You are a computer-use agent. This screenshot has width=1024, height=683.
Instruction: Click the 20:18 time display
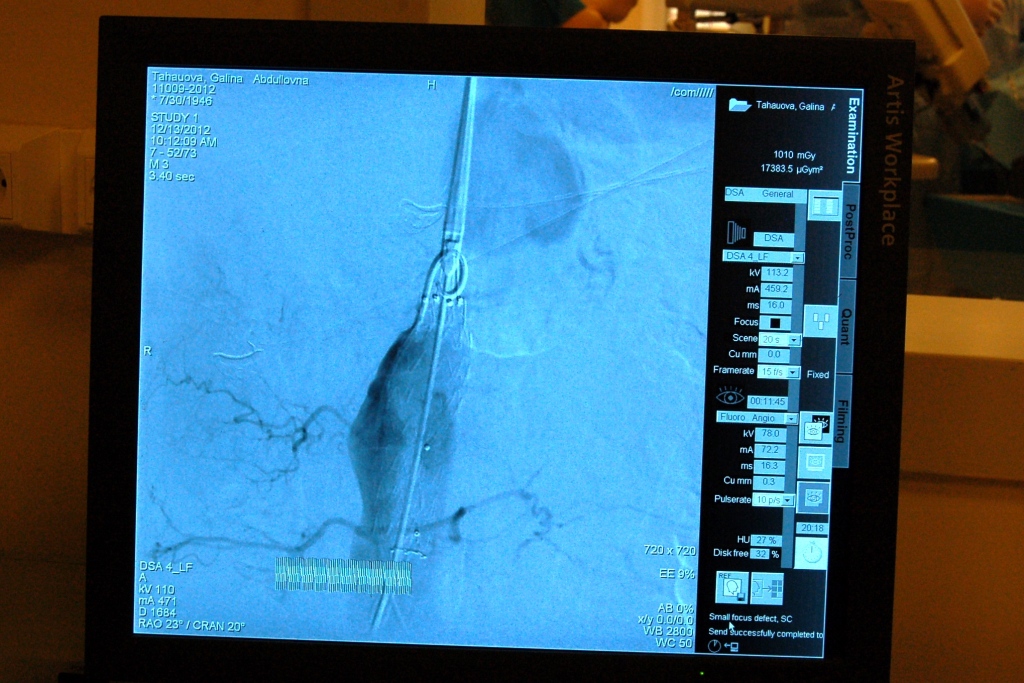pyautogui.click(x=812, y=528)
